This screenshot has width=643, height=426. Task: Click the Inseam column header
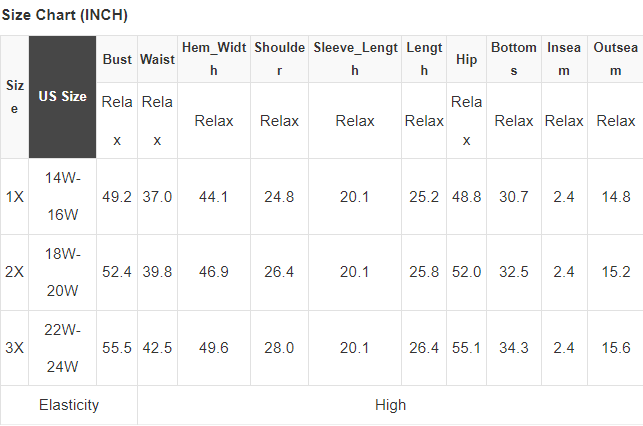point(564,59)
